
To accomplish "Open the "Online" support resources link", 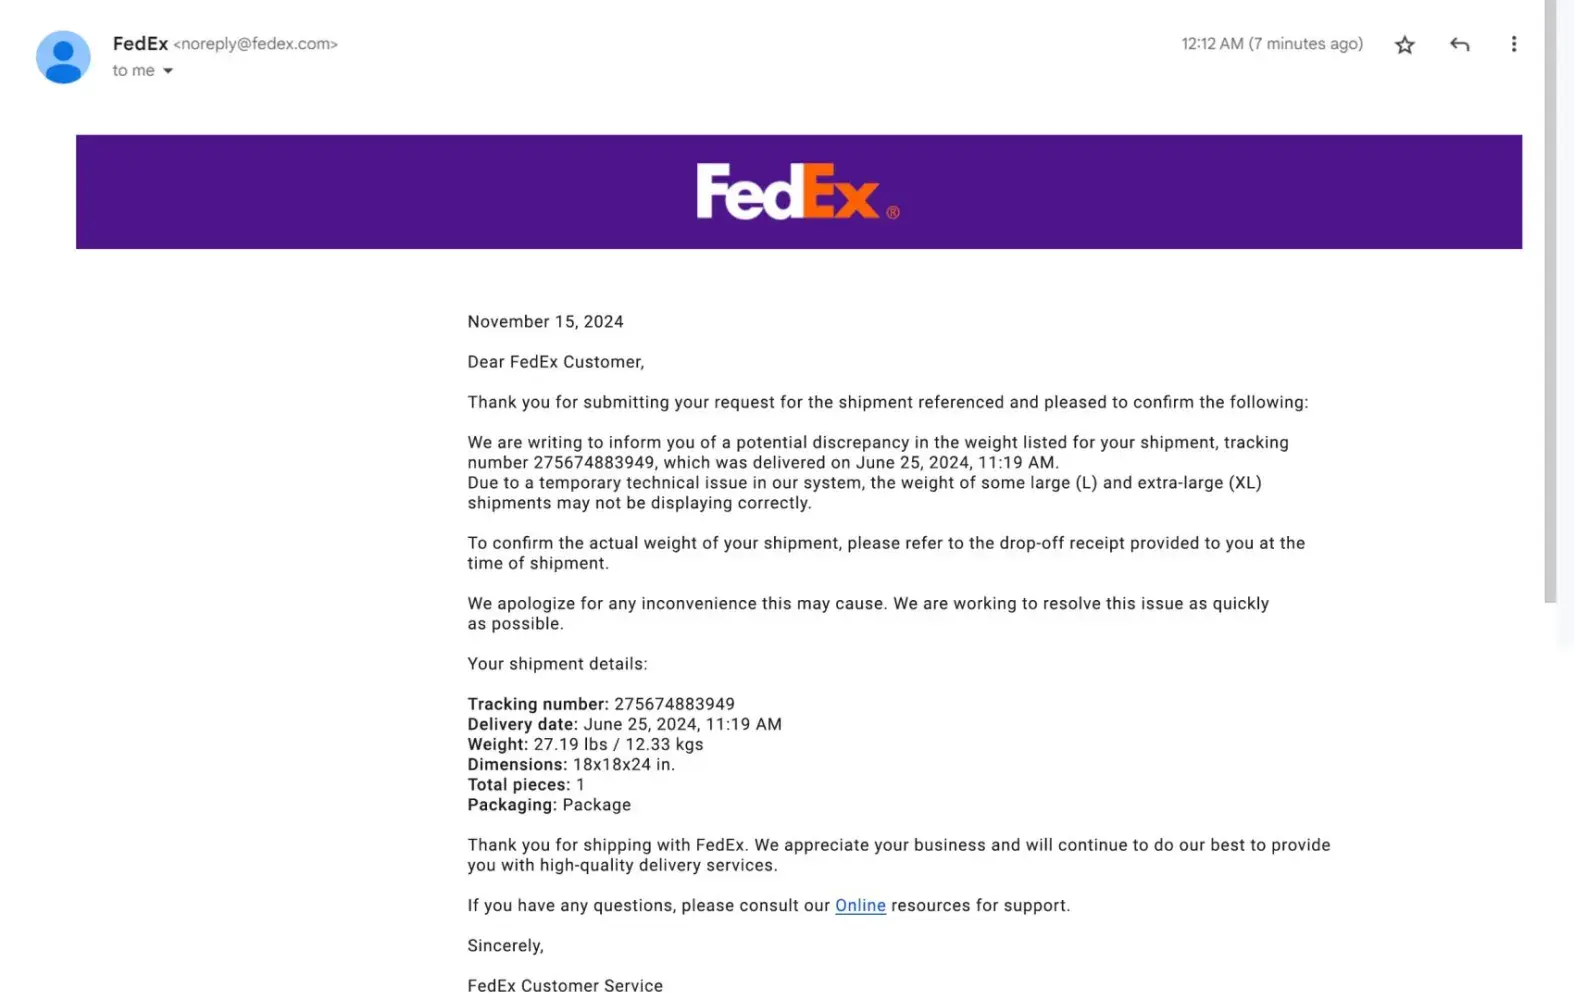I will (860, 906).
